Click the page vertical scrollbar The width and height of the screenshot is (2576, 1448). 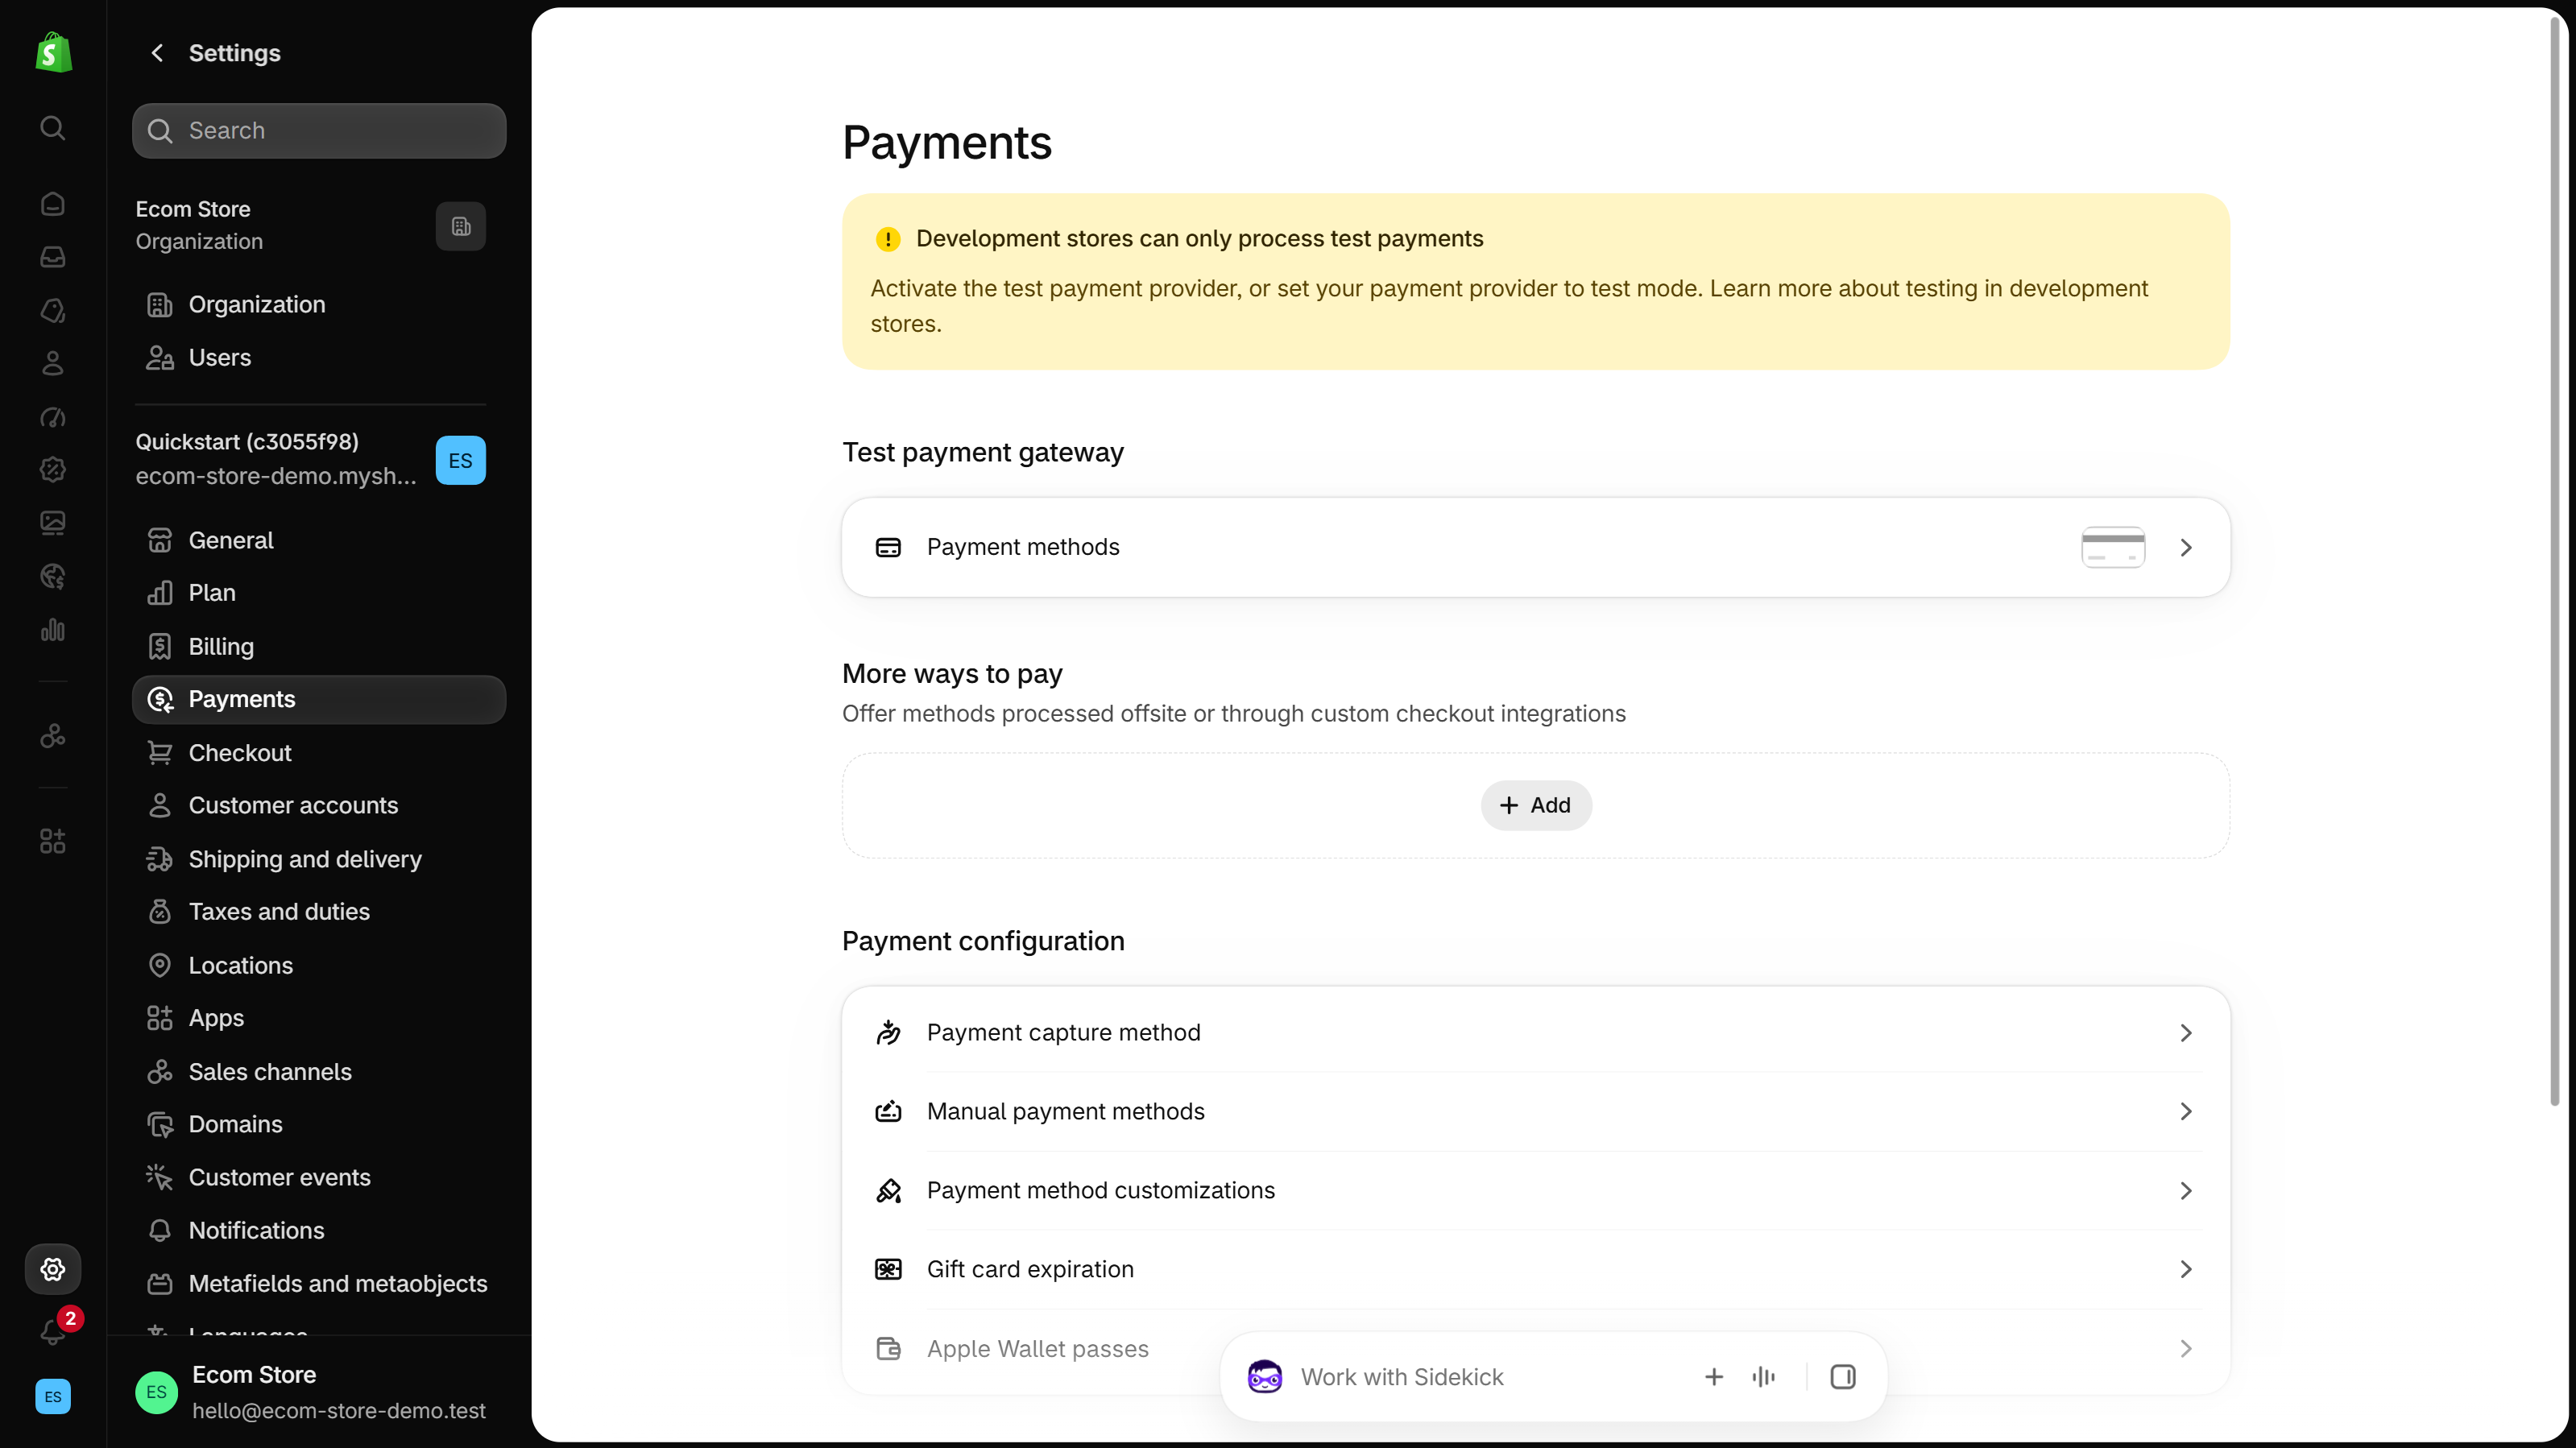coord(2554,560)
